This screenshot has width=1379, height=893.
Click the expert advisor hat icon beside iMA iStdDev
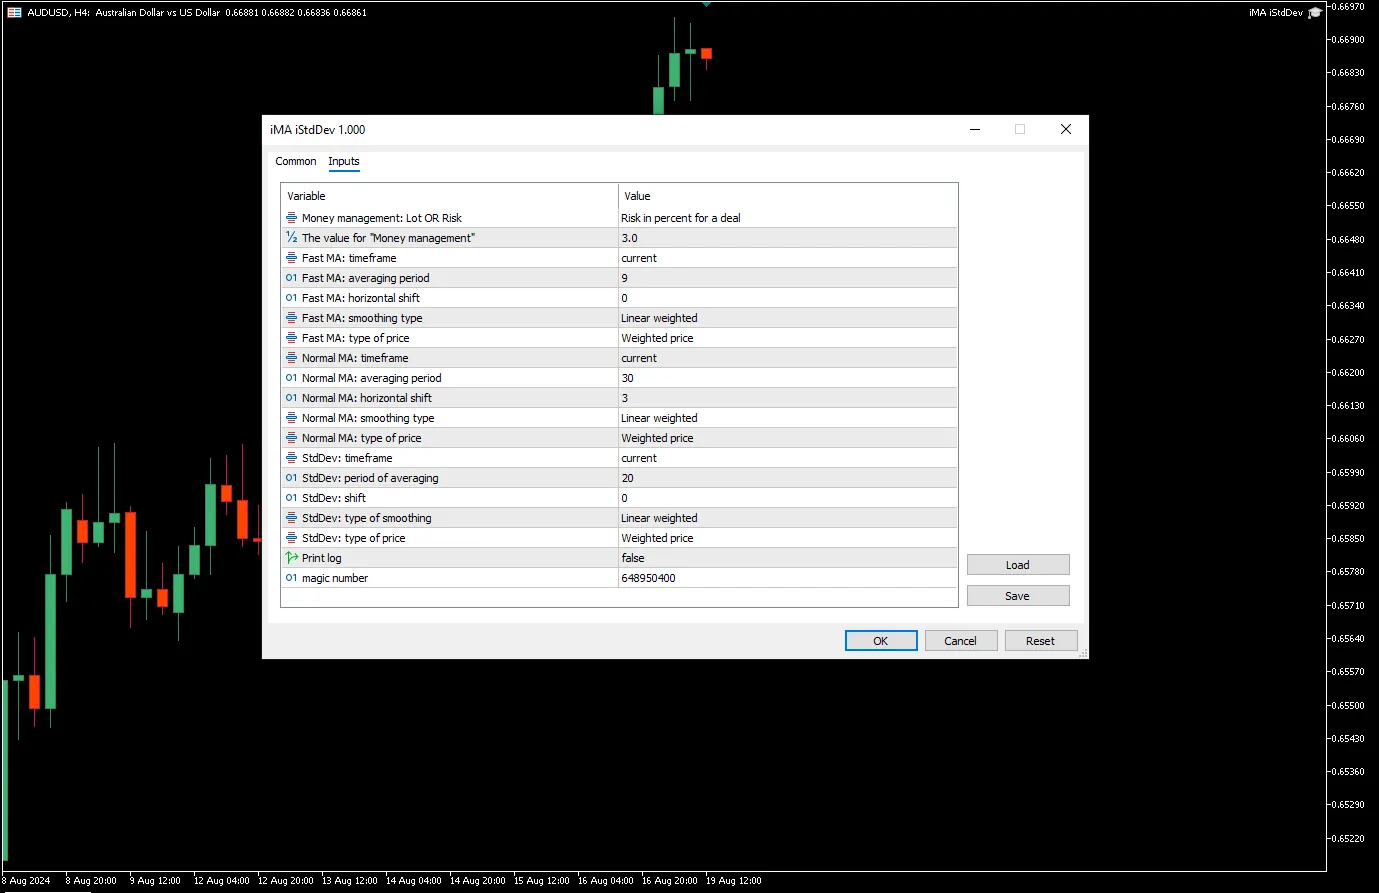point(1315,13)
